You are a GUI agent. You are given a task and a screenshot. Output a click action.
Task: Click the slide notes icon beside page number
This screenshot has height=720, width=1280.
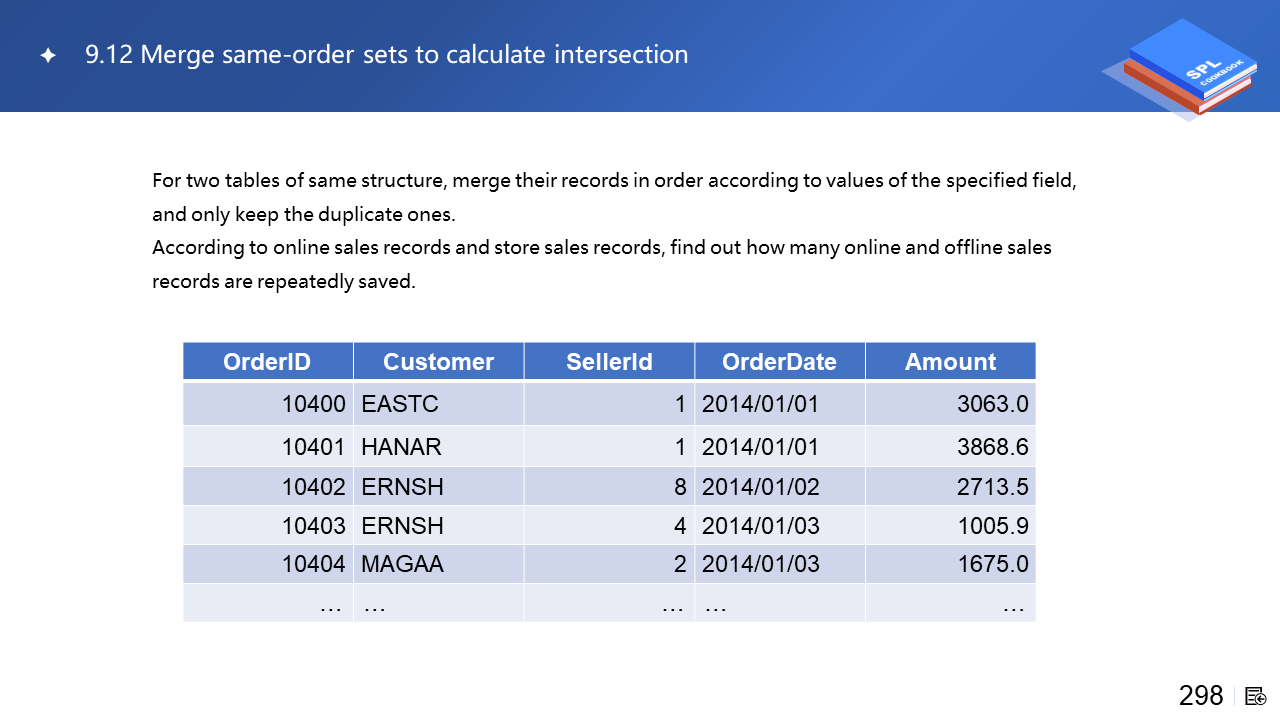pos(1256,696)
